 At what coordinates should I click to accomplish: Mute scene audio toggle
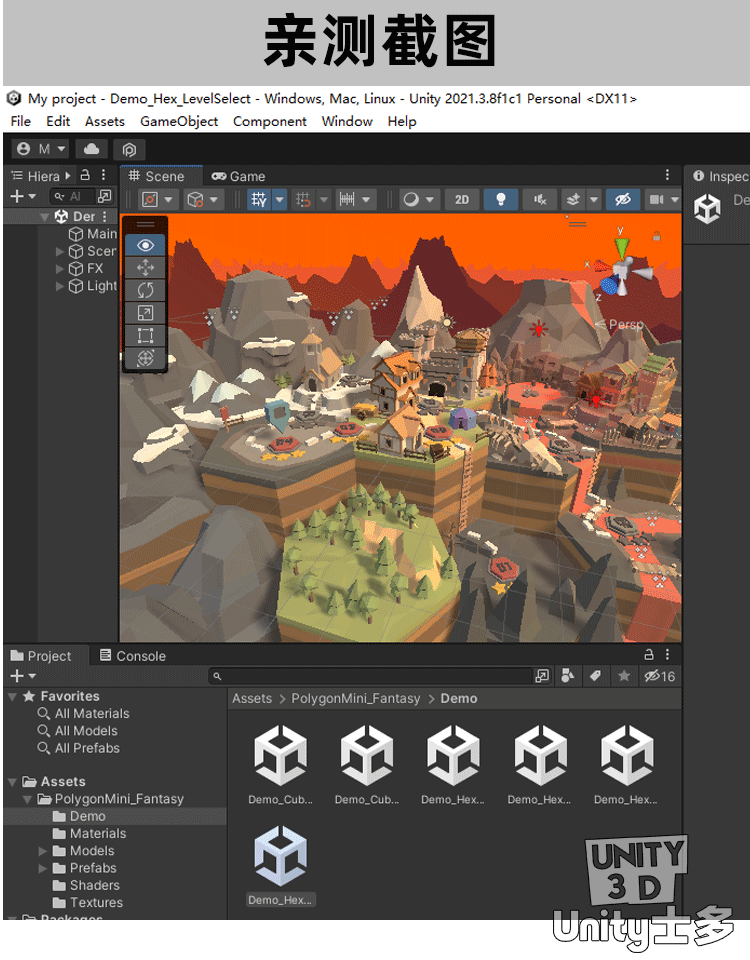540,200
